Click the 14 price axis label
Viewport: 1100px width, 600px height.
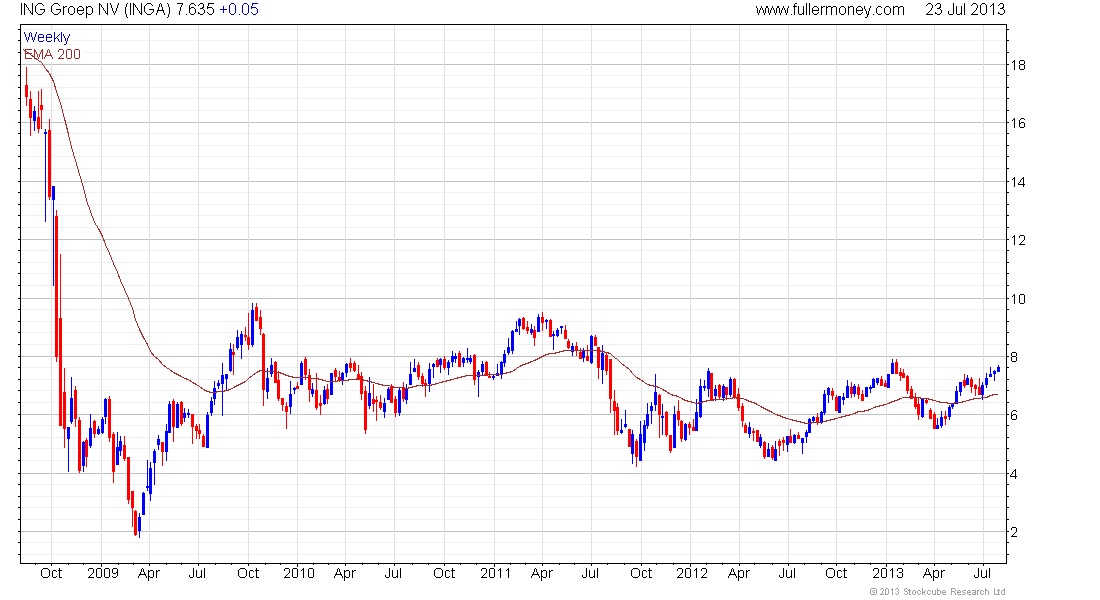pyautogui.click(x=1017, y=182)
